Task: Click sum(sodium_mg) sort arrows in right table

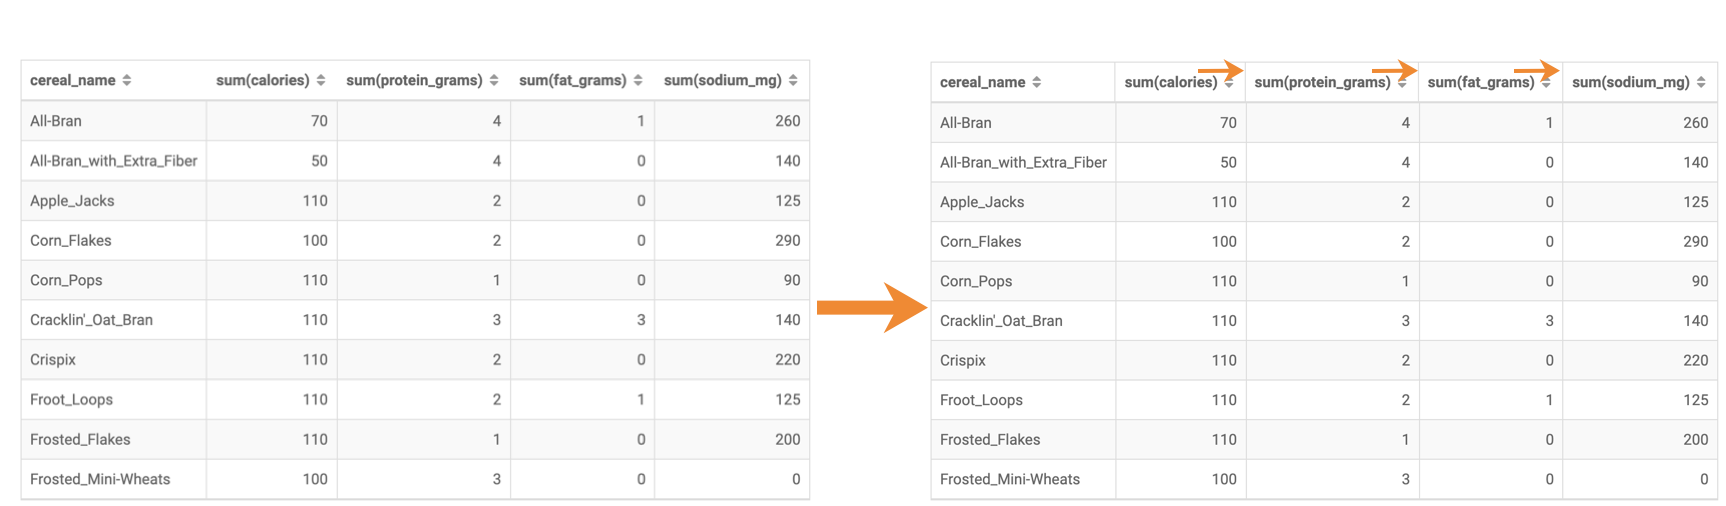Action: point(1701,82)
